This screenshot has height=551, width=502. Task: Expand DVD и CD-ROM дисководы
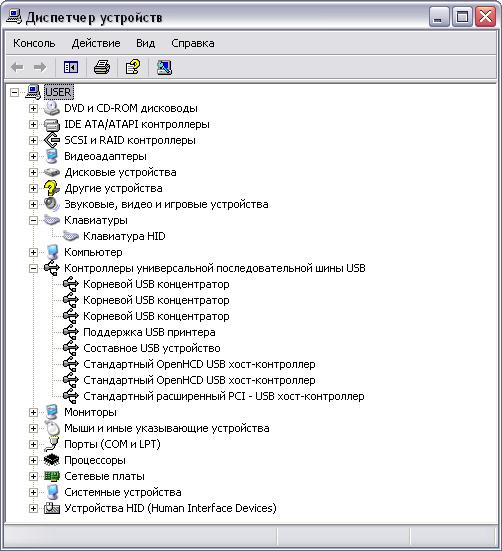click(33, 108)
